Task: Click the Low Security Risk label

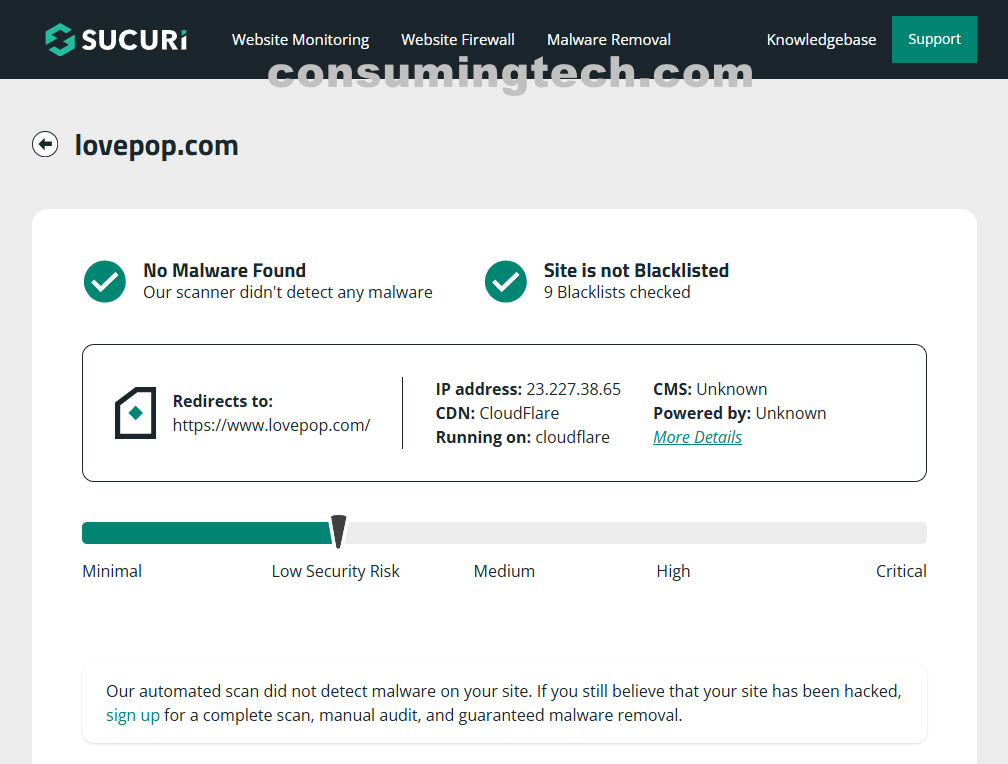Action: click(x=335, y=571)
